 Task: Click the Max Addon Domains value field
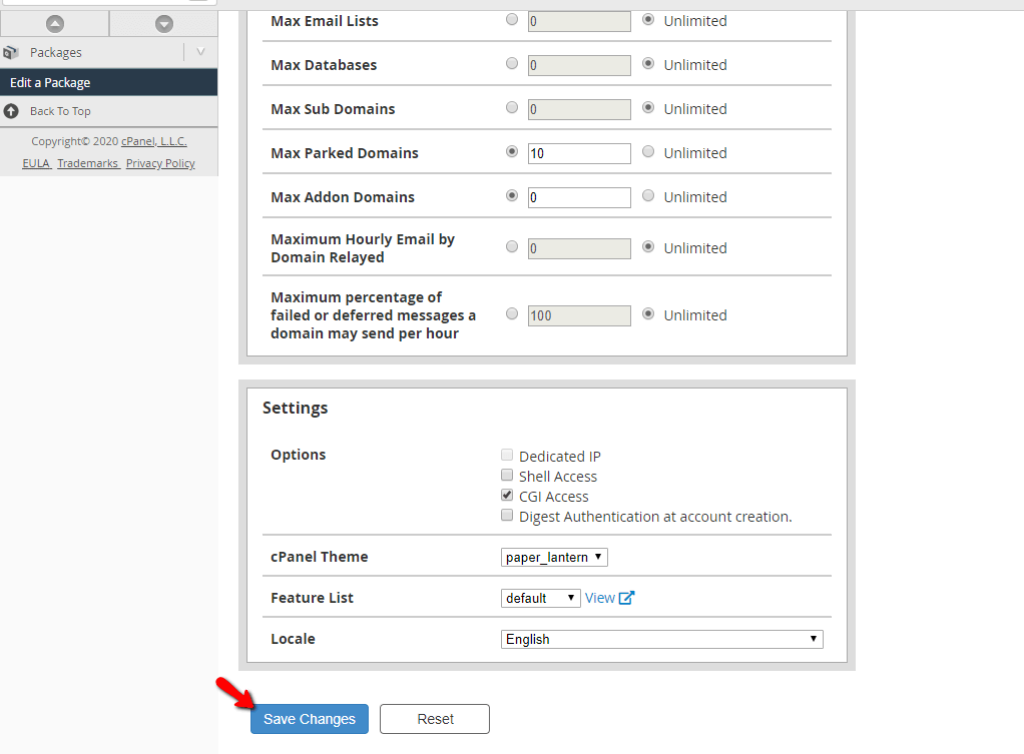click(x=579, y=197)
